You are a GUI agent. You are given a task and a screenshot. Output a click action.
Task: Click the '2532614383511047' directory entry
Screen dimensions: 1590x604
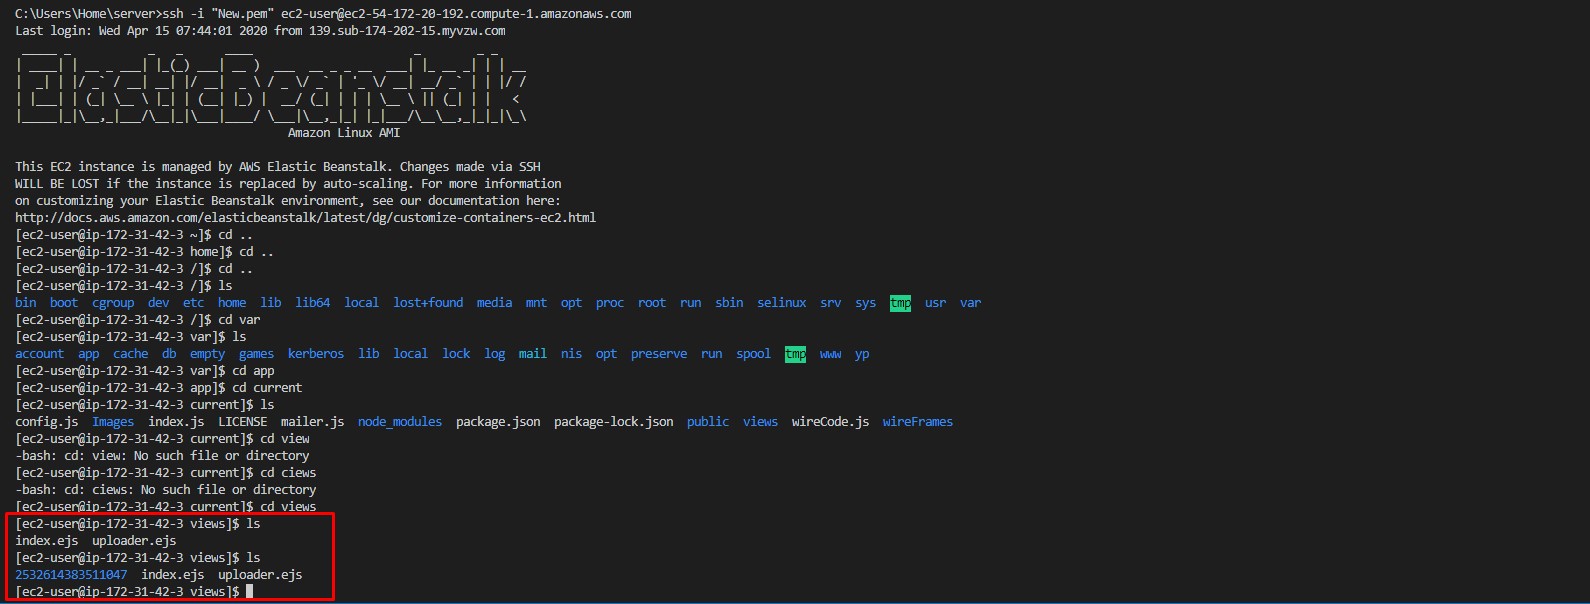pyautogui.click(x=71, y=575)
